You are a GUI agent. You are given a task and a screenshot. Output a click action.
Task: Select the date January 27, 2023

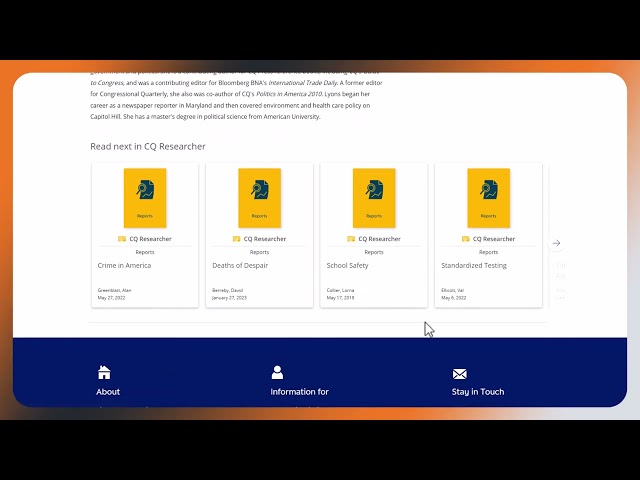click(229, 298)
